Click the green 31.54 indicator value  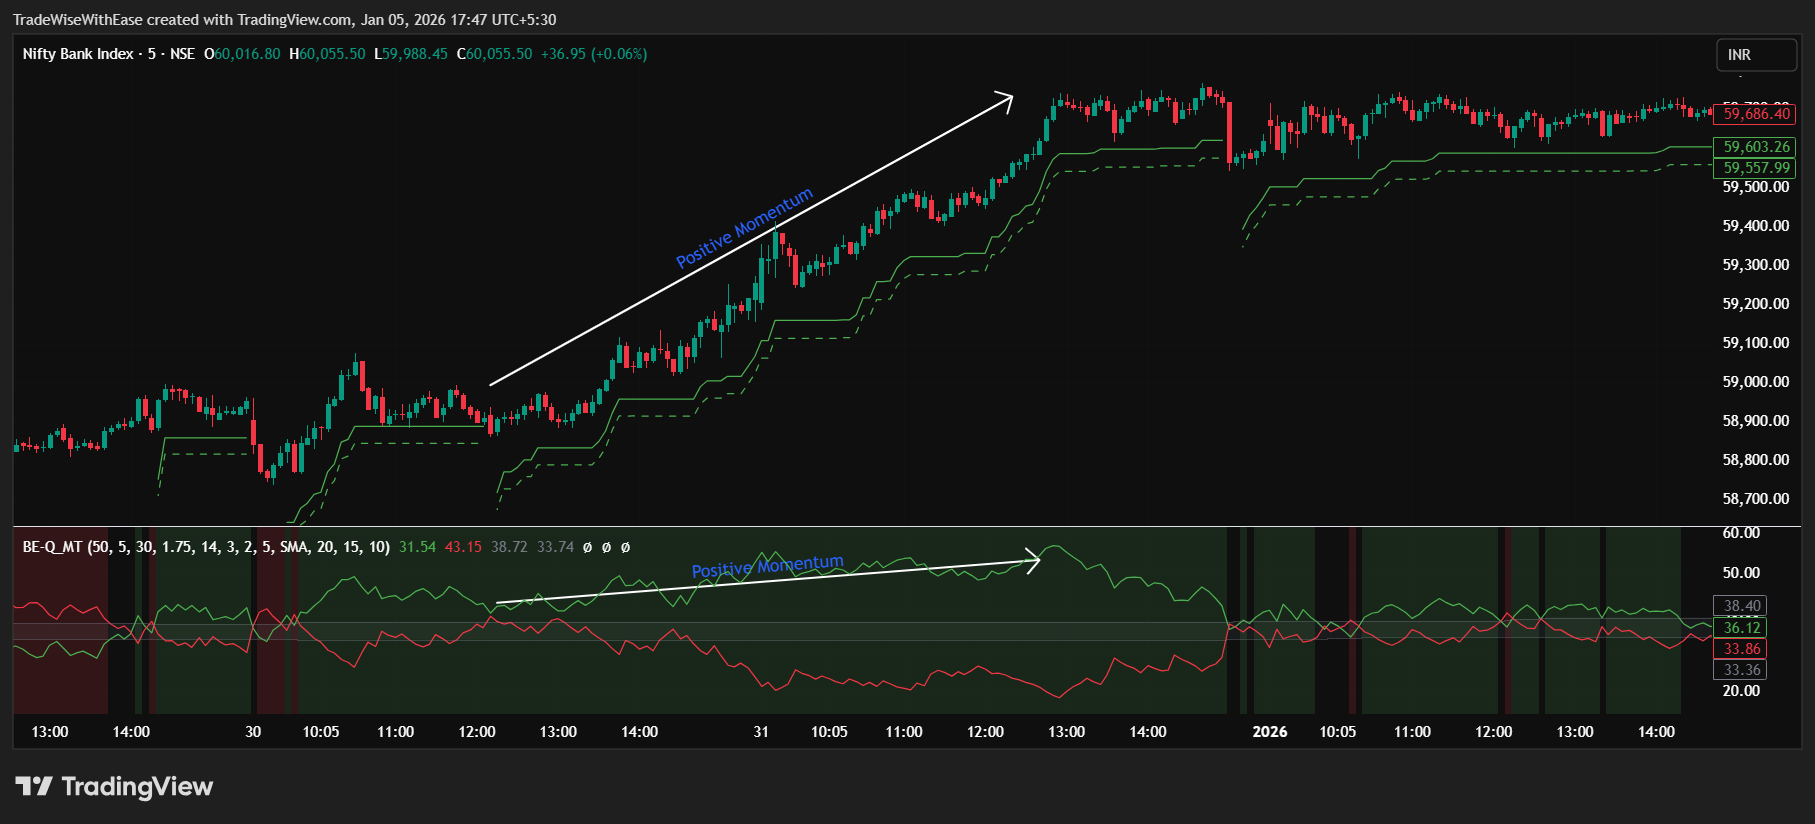417,547
